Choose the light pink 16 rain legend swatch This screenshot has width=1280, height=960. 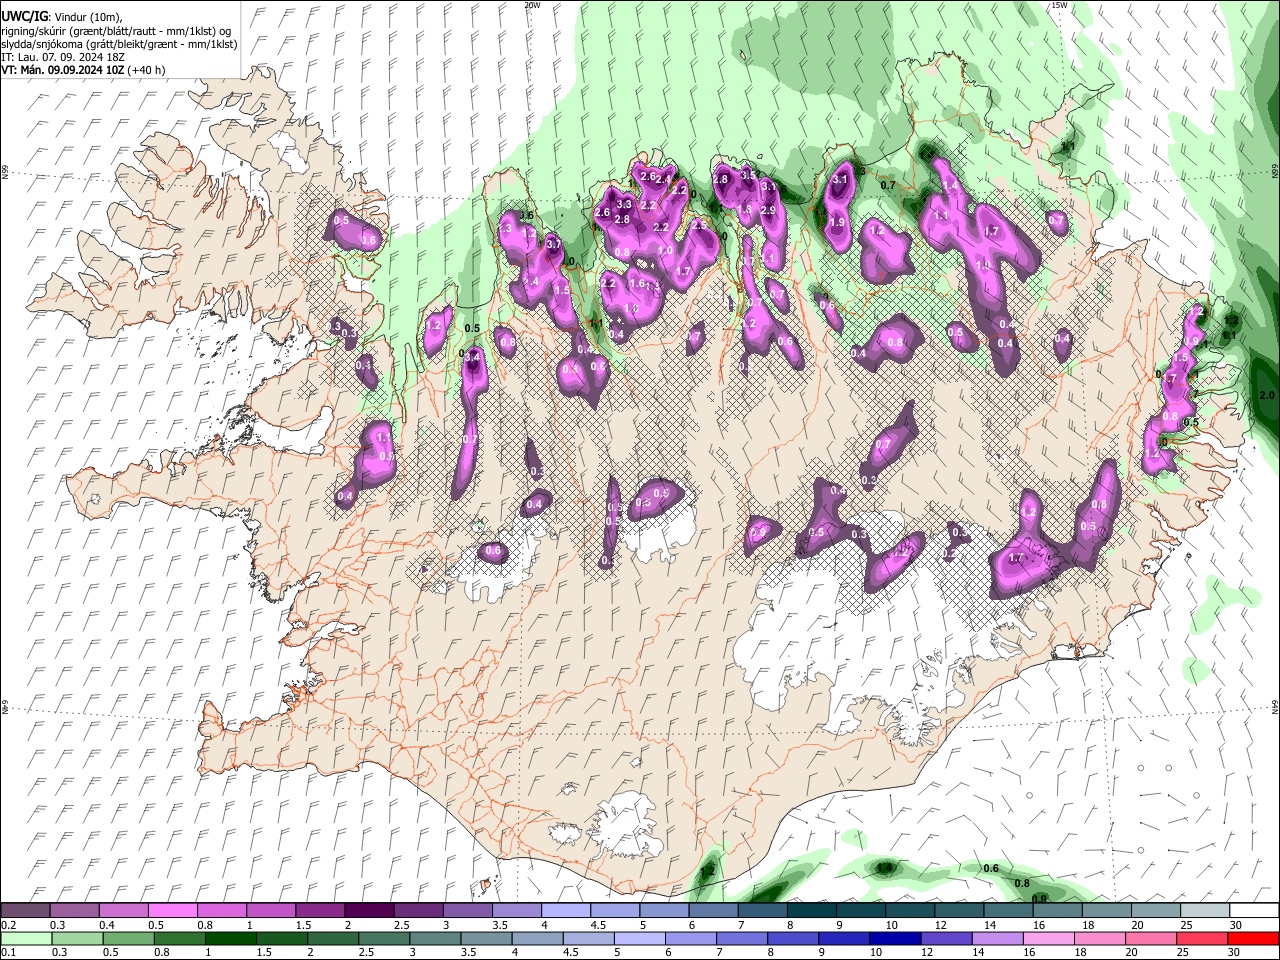pos(1048,938)
